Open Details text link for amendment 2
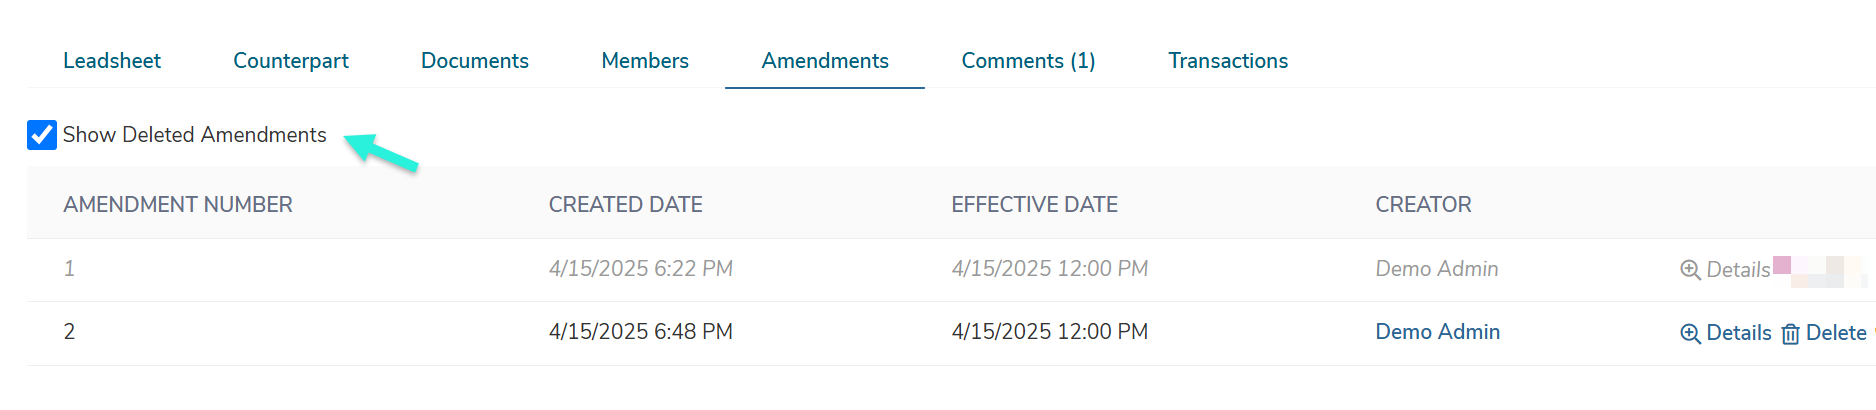 (1739, 333)
